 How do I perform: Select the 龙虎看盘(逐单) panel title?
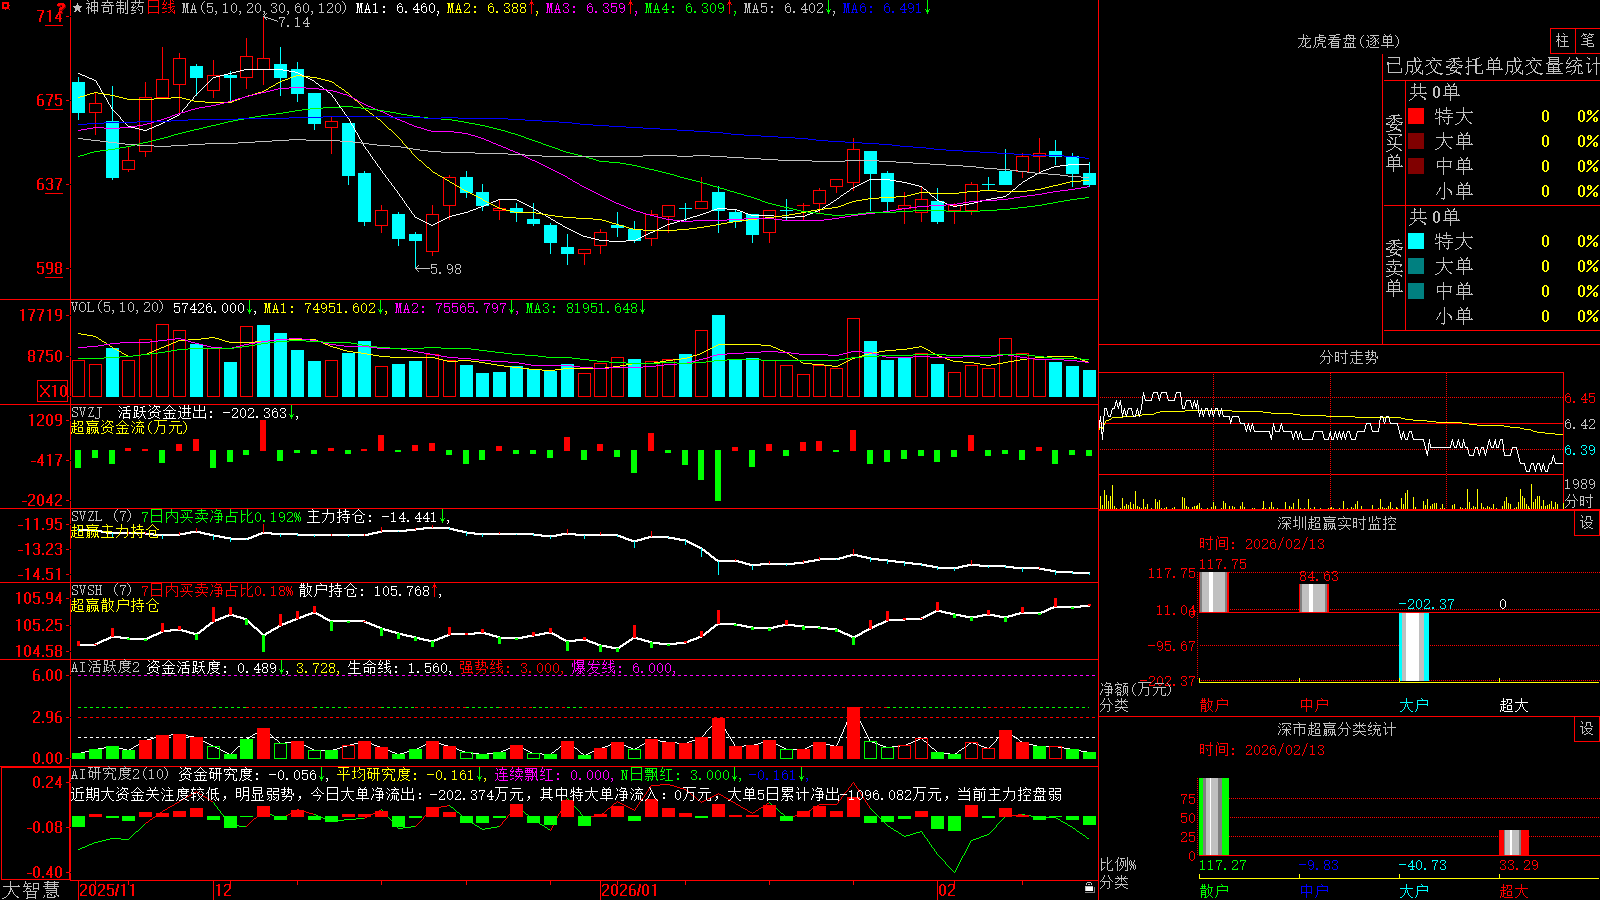click(x=1348, y=41)
